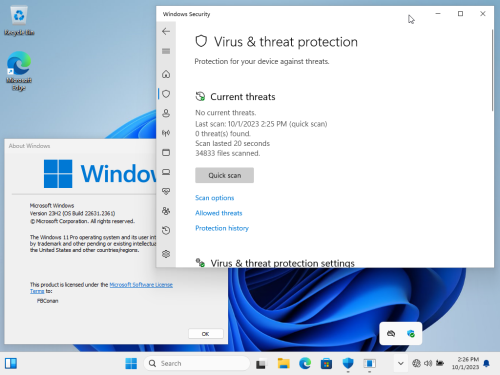This screenshot has height=375, width=500.
Task: Open Settings gear in Windows Security sidebar
Action: pos(166,254)
